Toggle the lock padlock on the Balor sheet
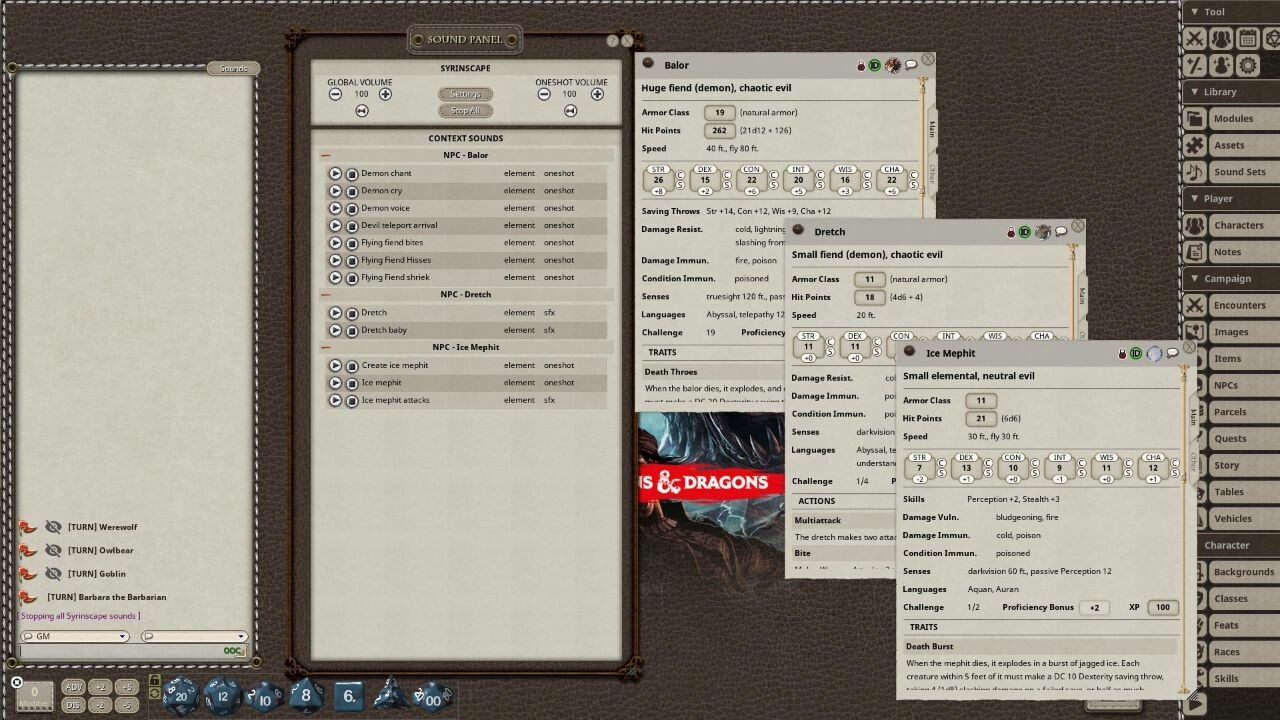The width and height of the screenshot is (1280, 720). (860, 64)
